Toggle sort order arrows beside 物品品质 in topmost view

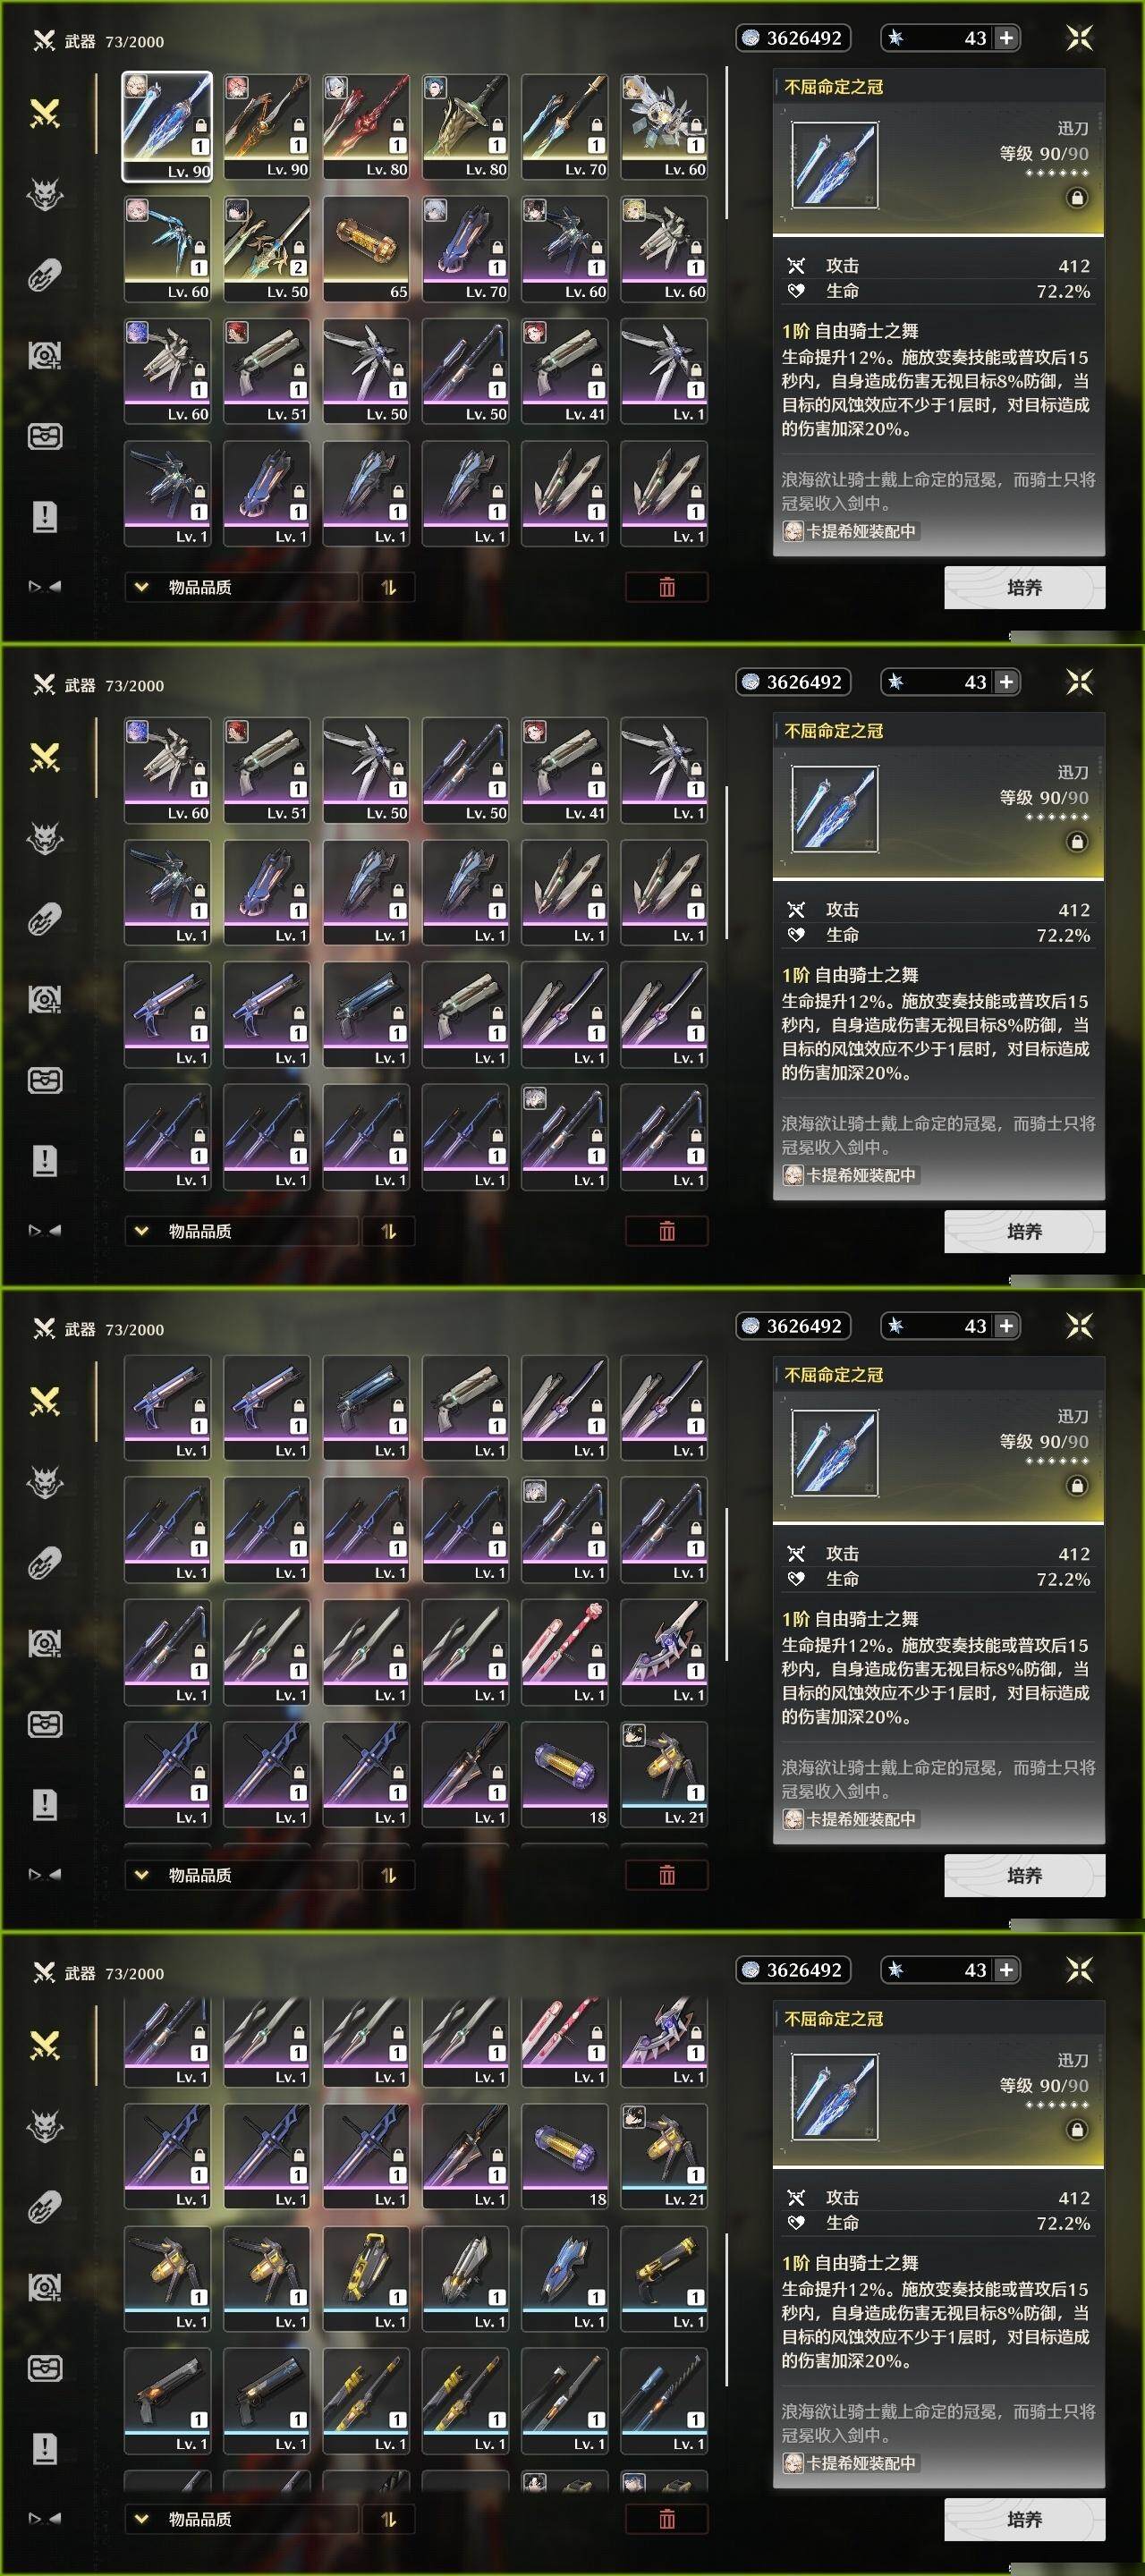[389, 587]
